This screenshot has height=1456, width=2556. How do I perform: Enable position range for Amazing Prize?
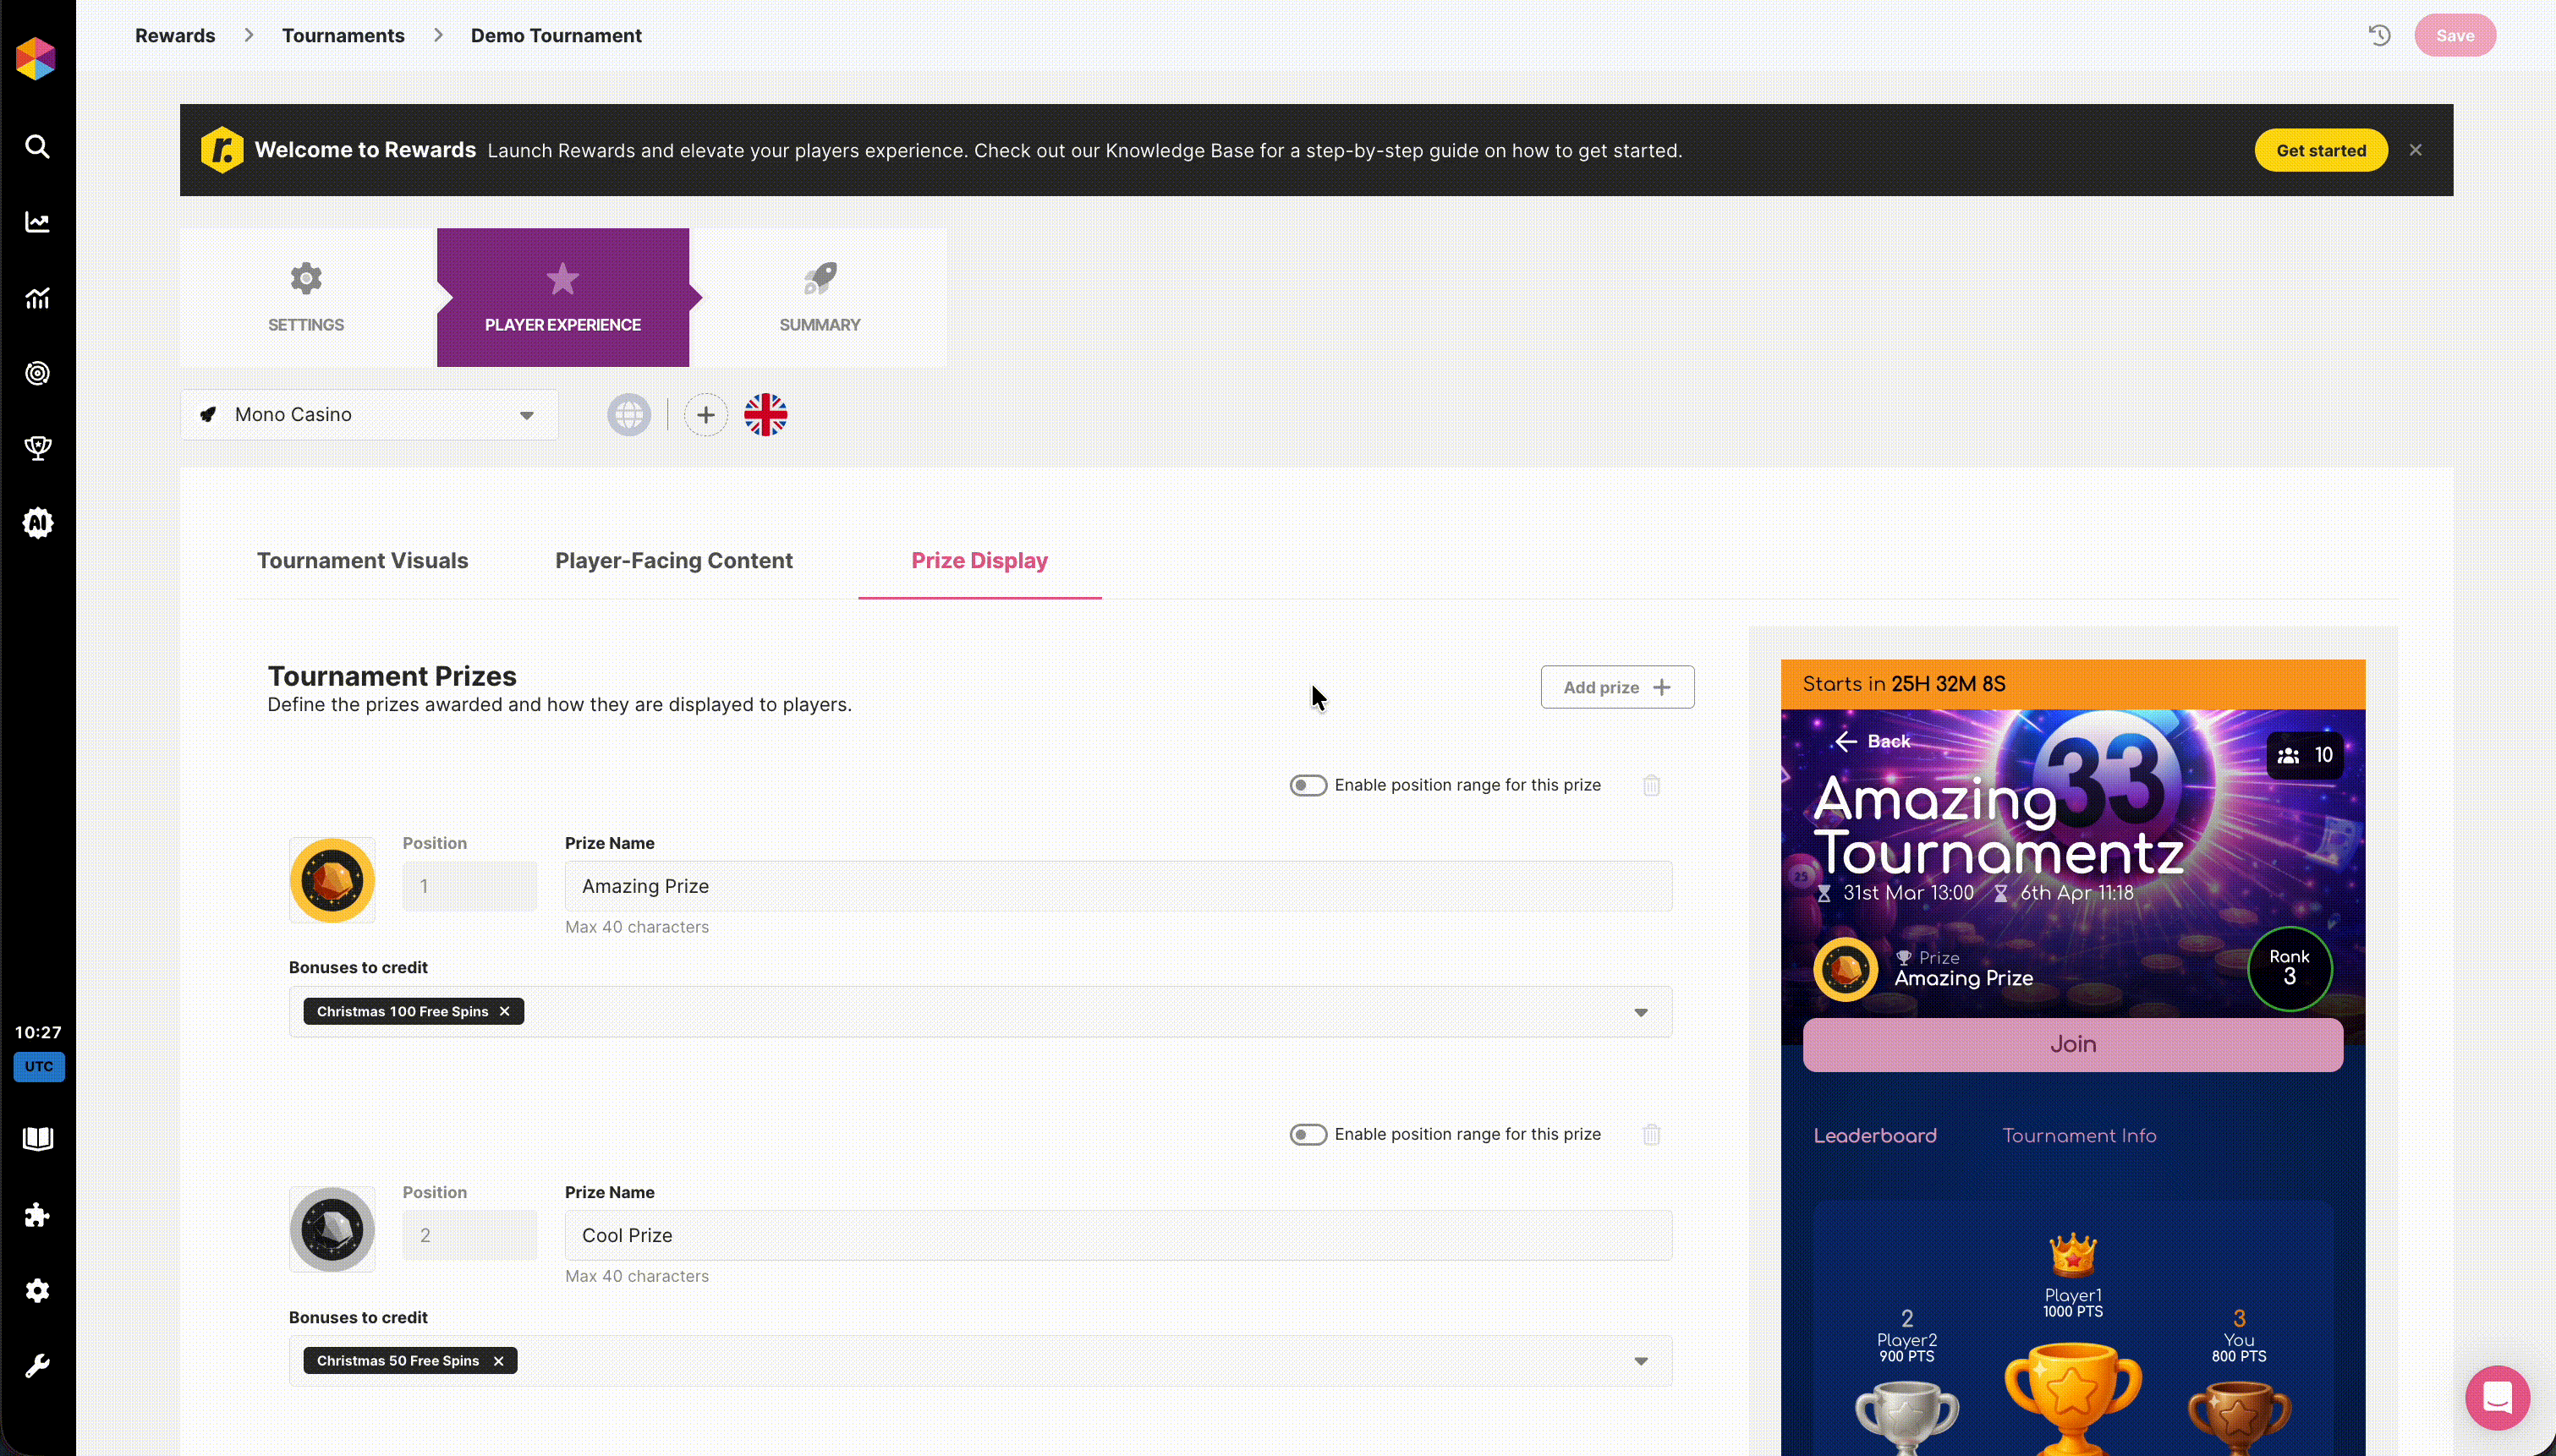(1308, 785)
